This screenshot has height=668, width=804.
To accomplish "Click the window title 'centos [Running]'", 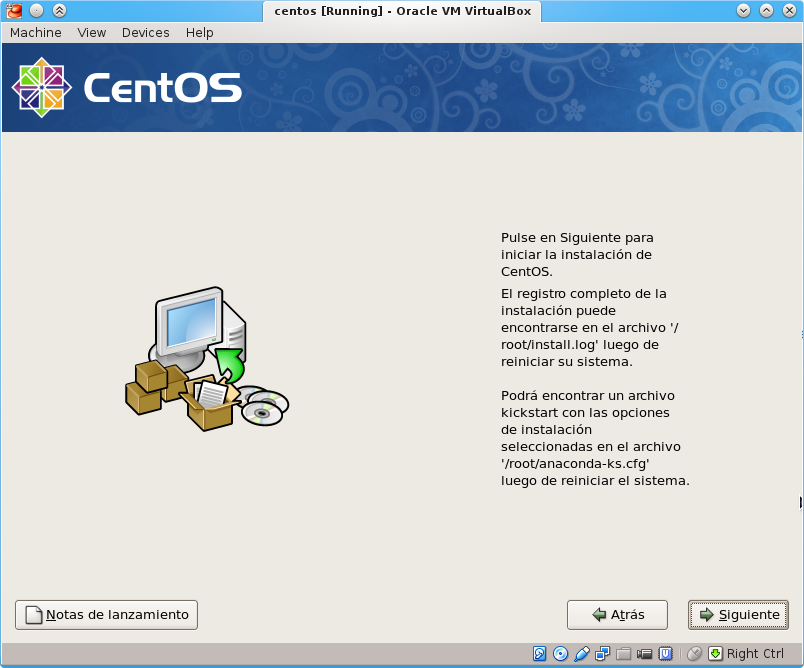I will pyautogui.click(x=329, y=11).
